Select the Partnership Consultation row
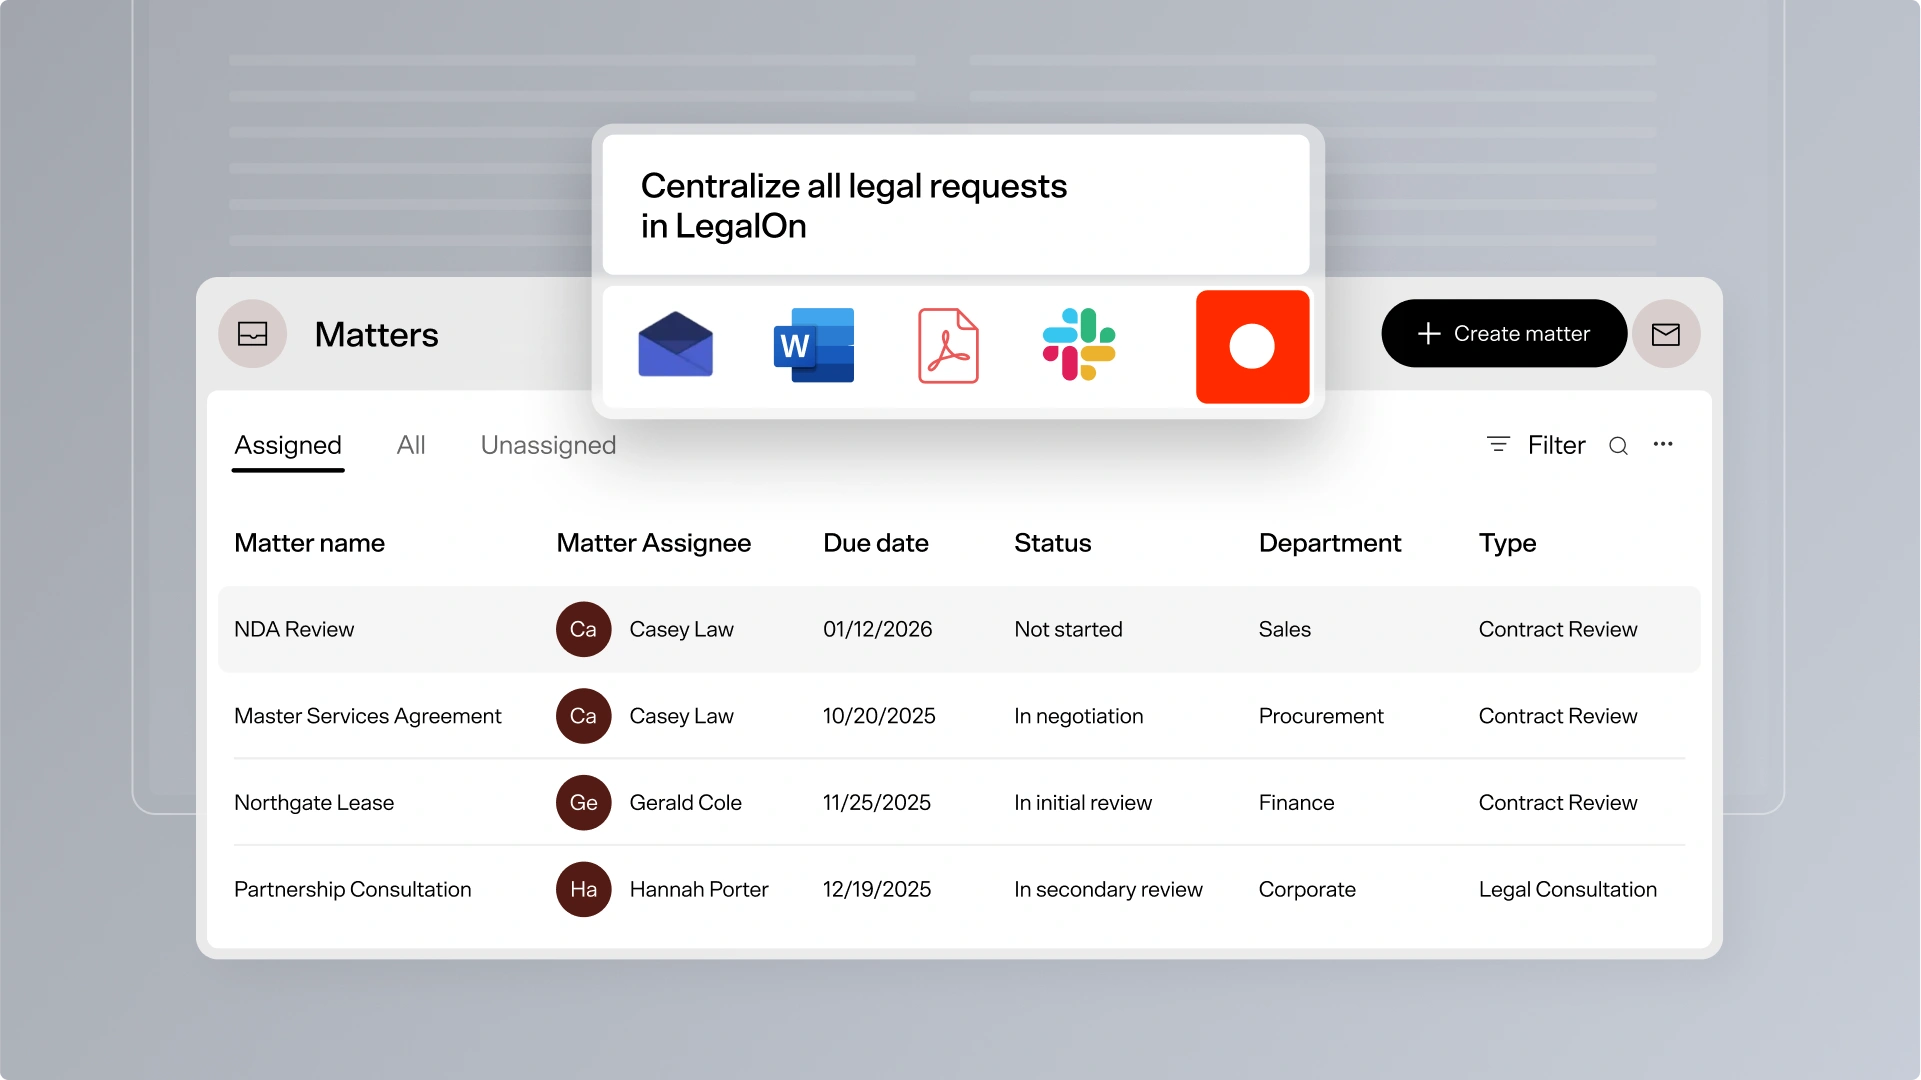 coord(352,889)
